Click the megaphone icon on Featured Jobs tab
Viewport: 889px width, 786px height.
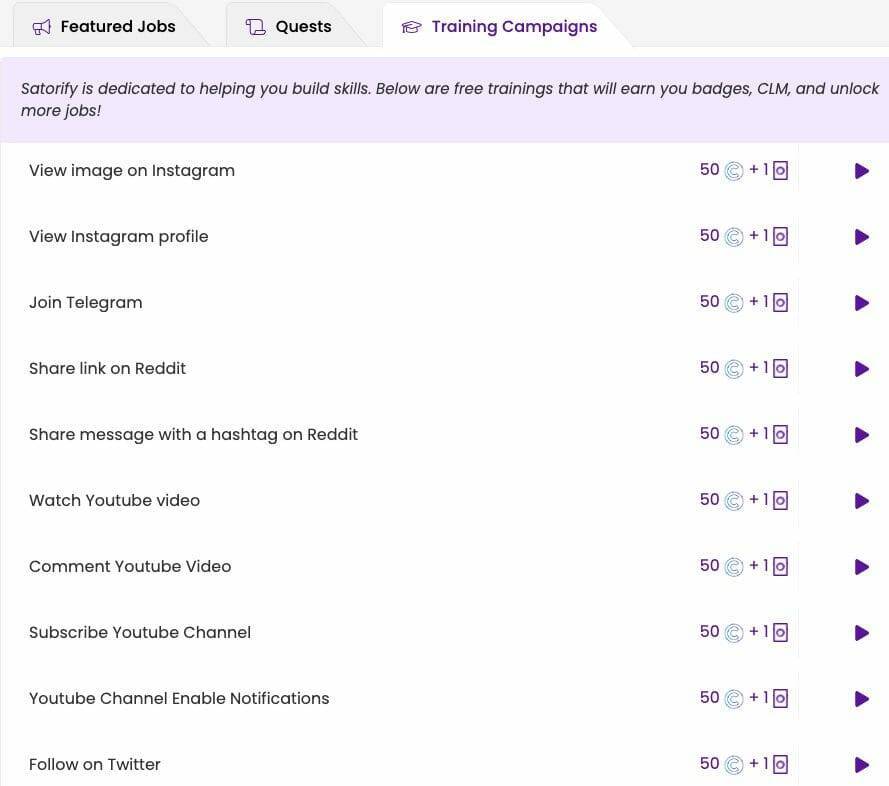point(41,27)
